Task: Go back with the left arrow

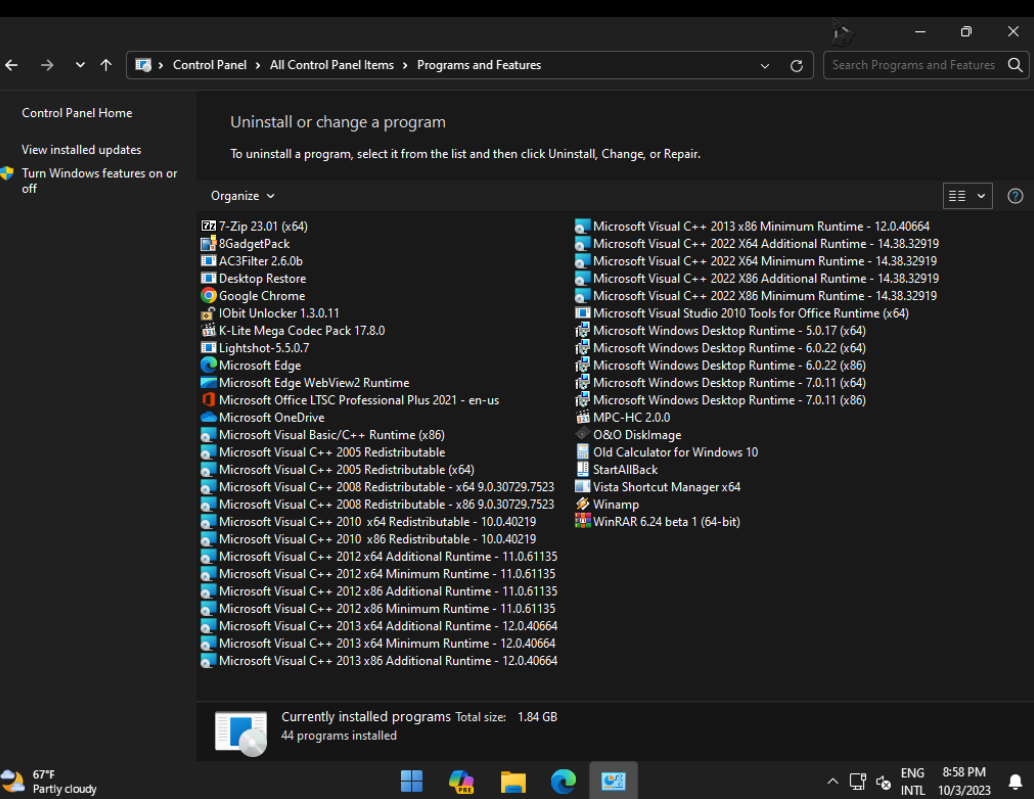Action: click(12, 65)
